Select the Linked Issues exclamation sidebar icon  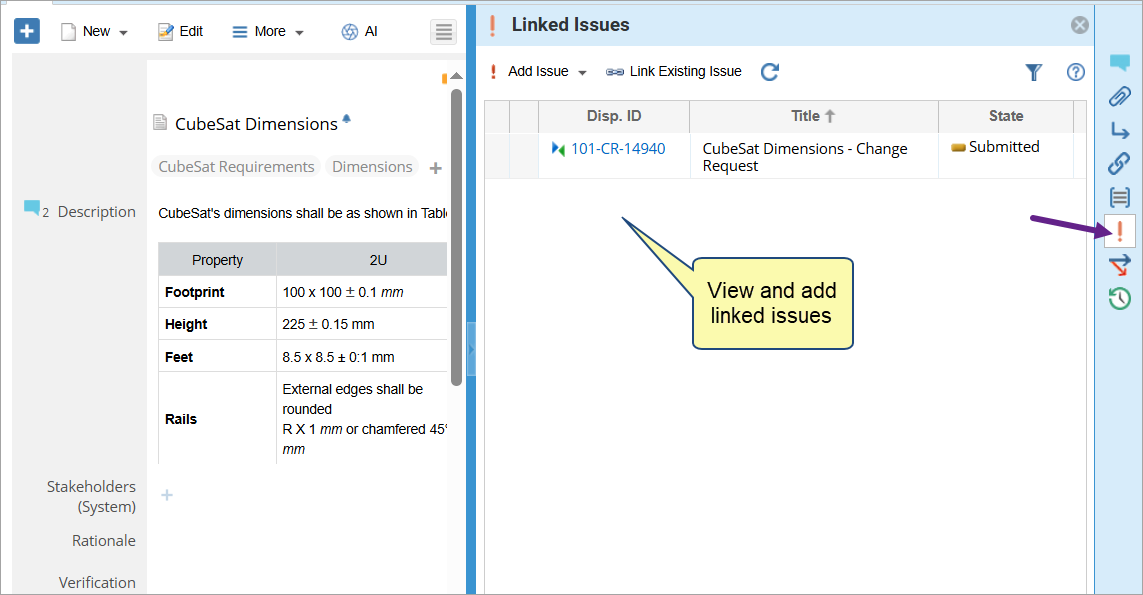(1119, 231)
